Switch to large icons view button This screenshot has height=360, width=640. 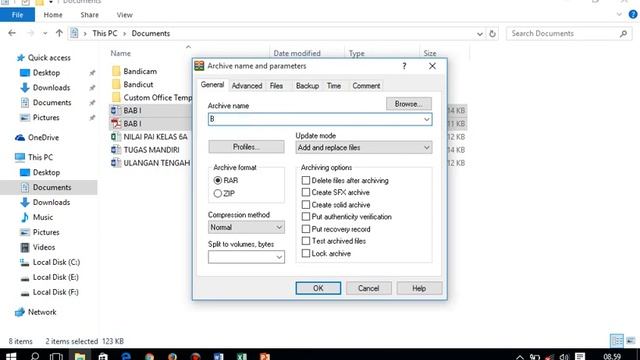(631, 341)
